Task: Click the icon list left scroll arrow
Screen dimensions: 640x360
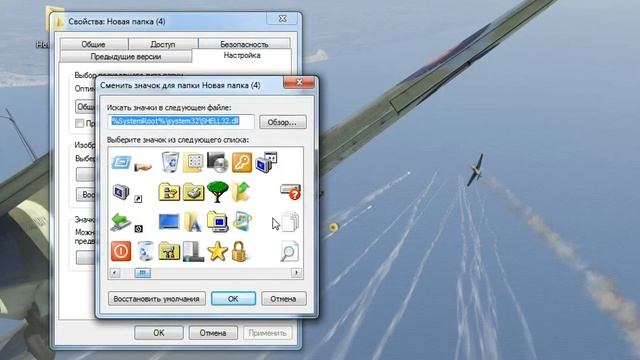Action: pyautogui.click(x=115, y=273)
